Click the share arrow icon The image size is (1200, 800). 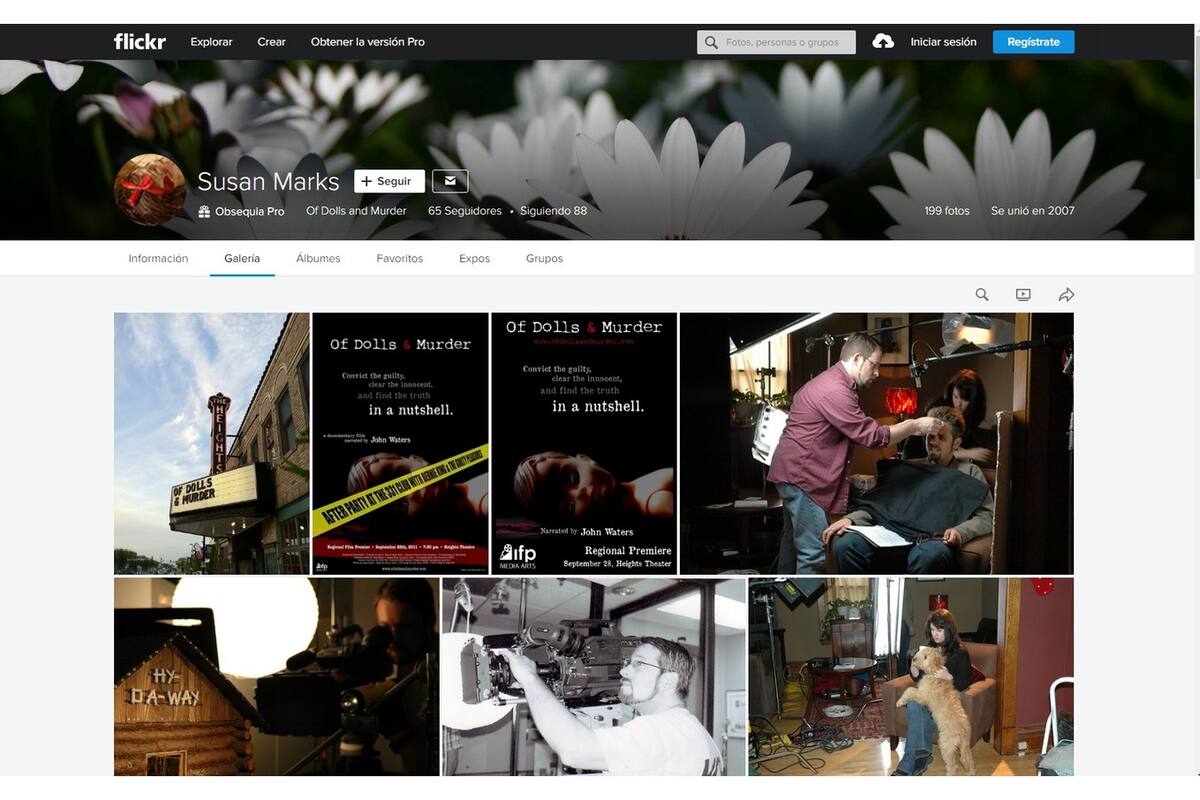click(1066, 295)
